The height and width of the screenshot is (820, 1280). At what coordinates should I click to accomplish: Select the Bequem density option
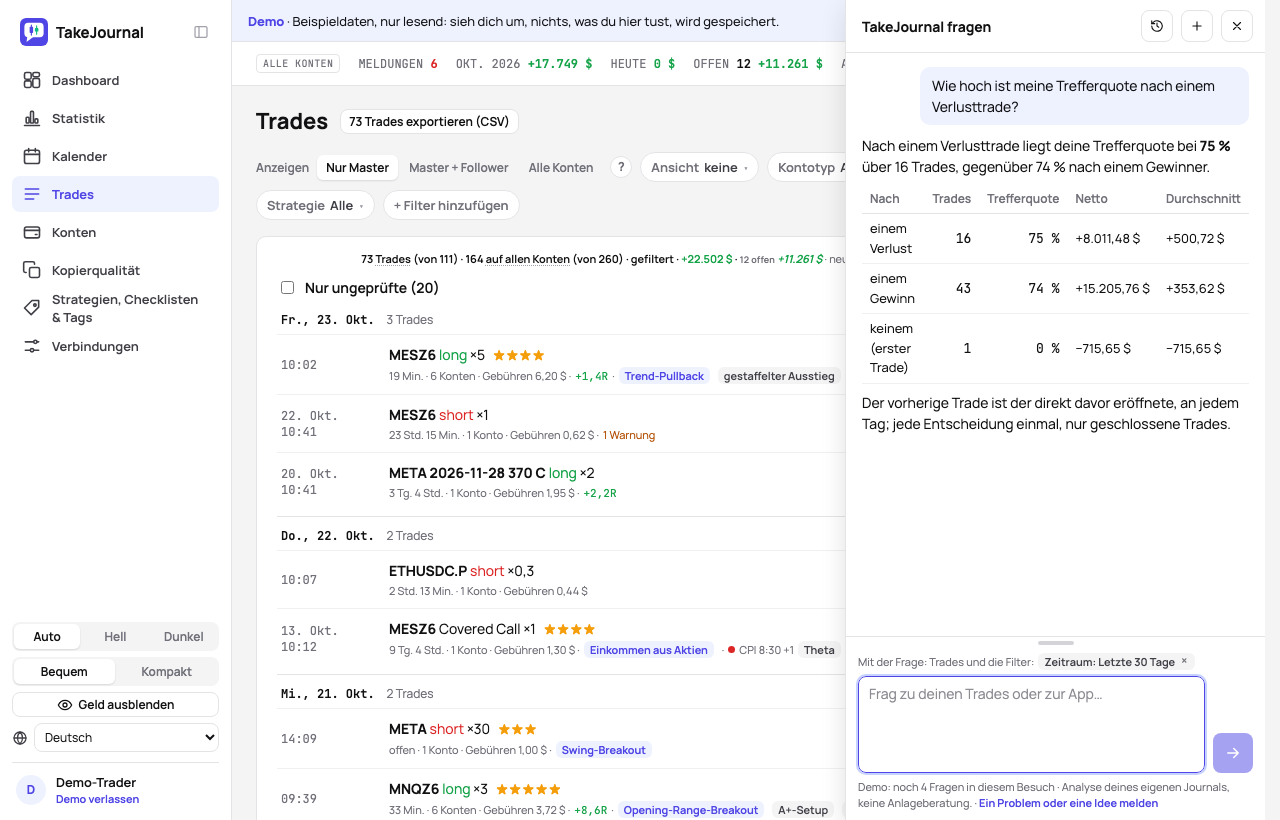tap(64, 672)
